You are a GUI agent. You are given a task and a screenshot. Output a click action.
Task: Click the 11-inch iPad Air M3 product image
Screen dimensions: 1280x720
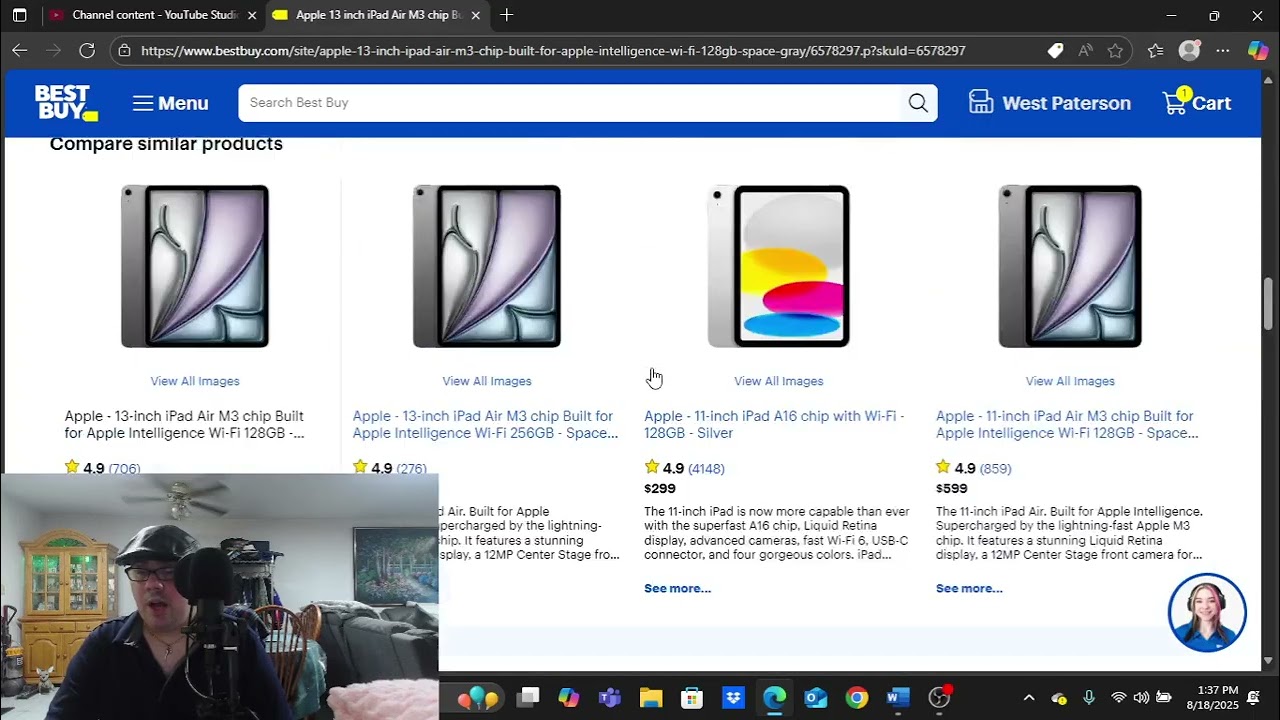coord(1070,266)
